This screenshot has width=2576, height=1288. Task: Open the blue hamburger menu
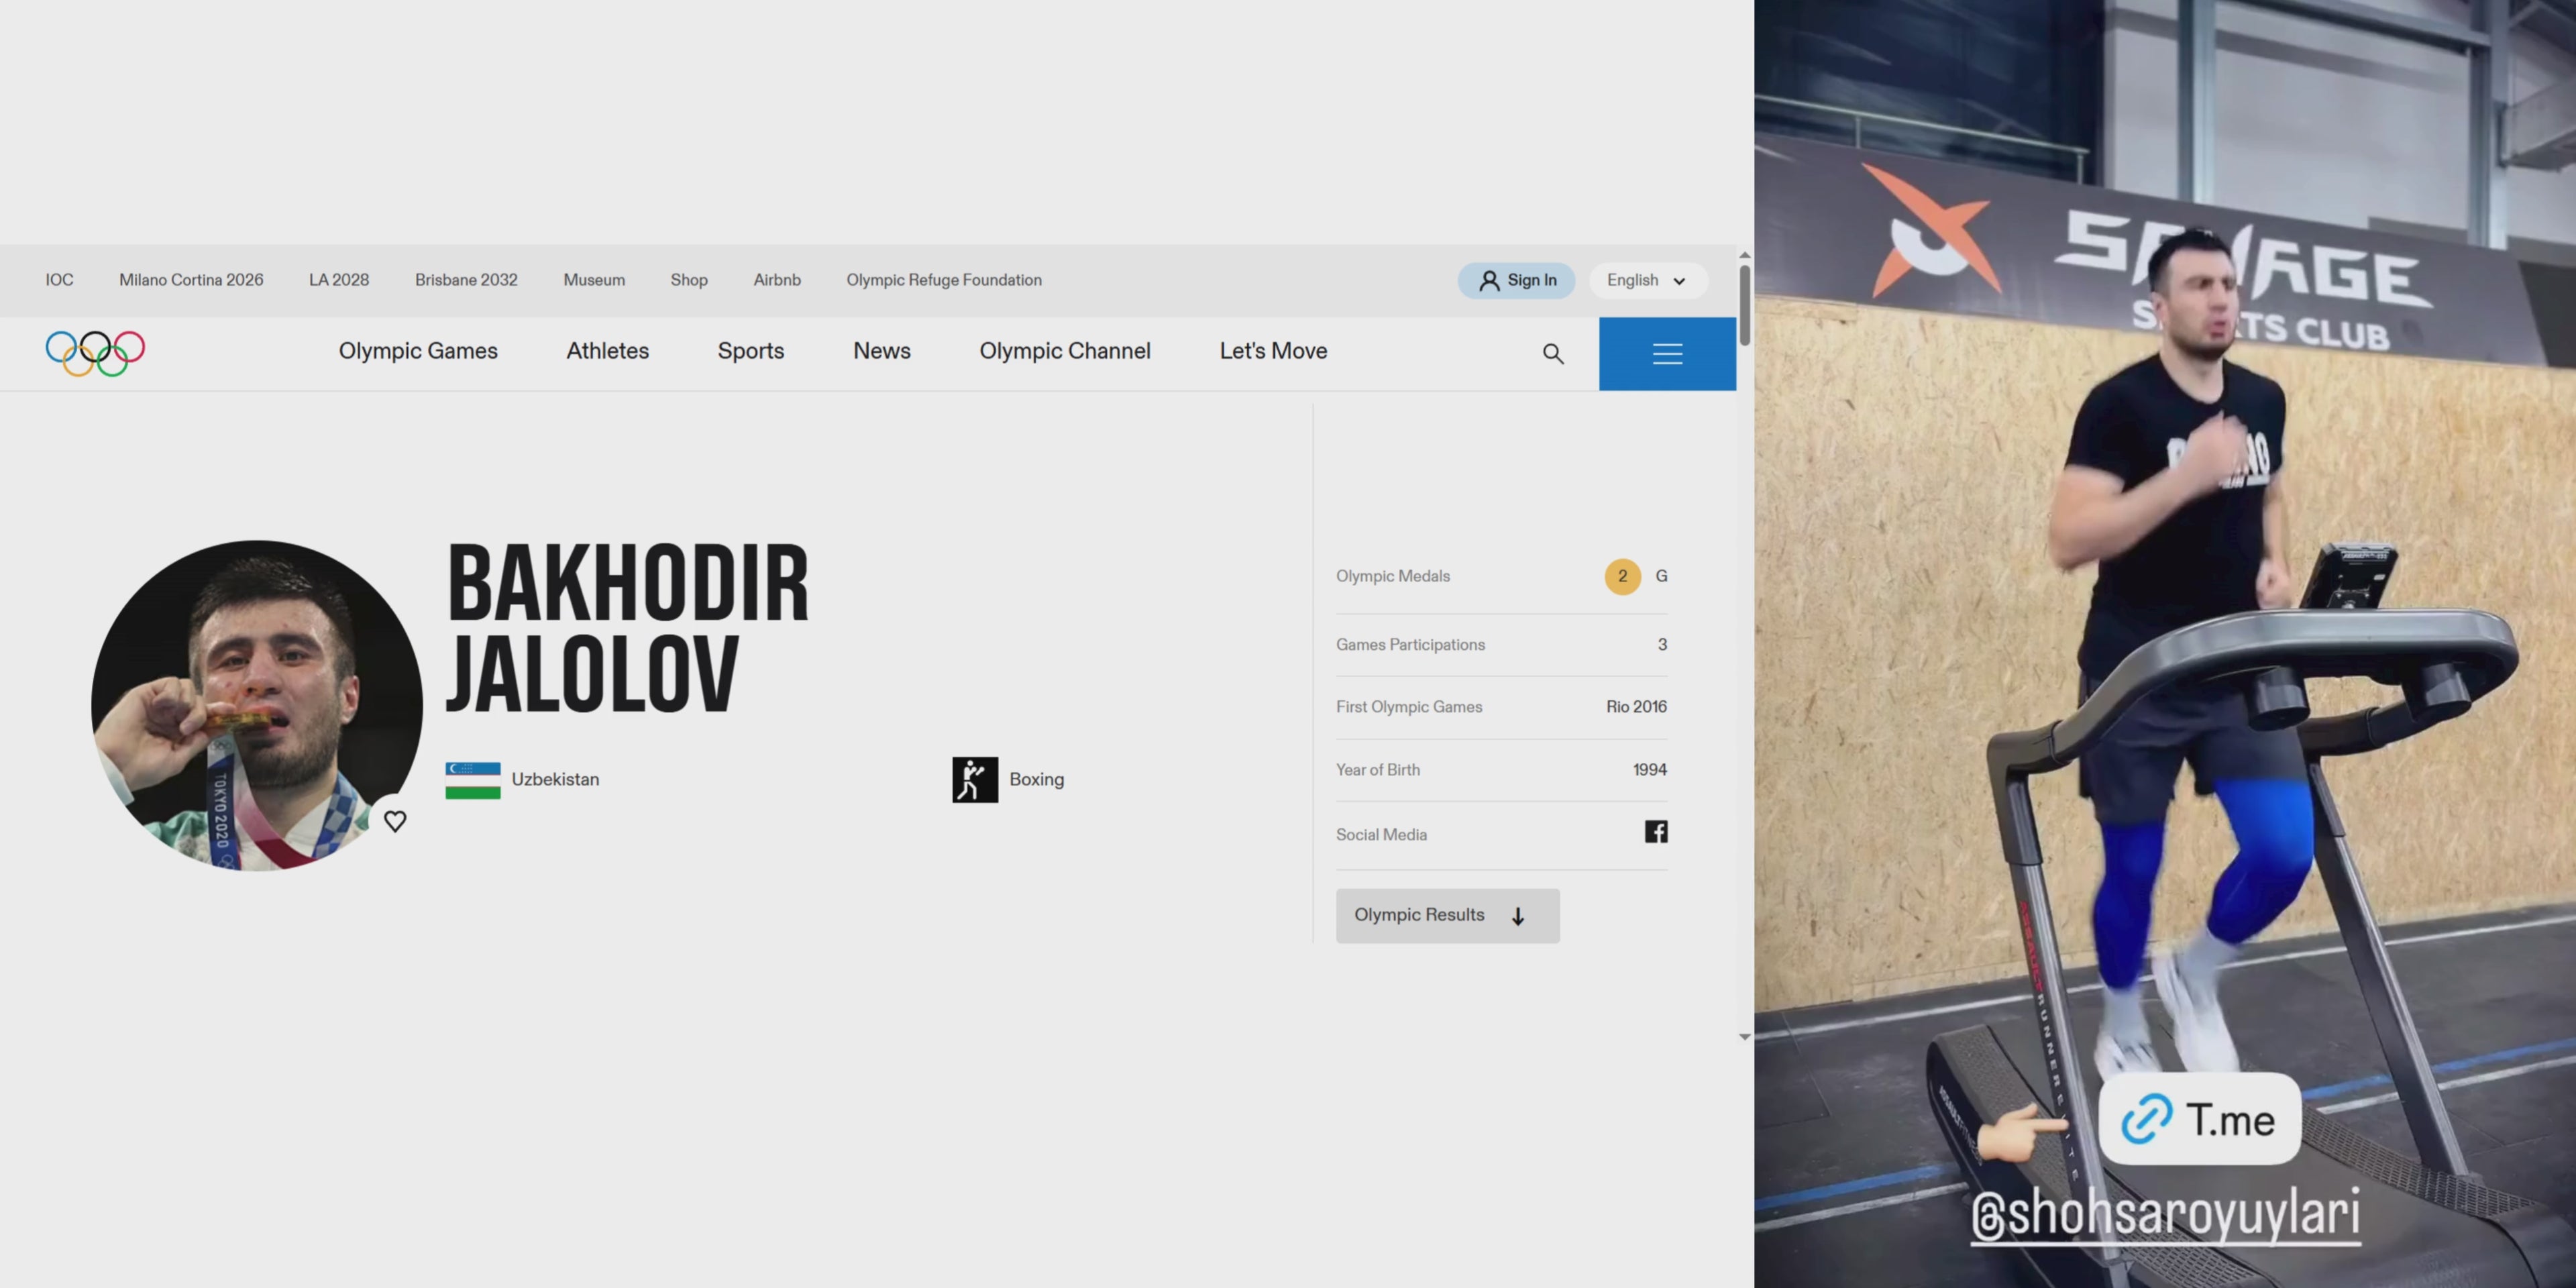[x=1667, y=354]
